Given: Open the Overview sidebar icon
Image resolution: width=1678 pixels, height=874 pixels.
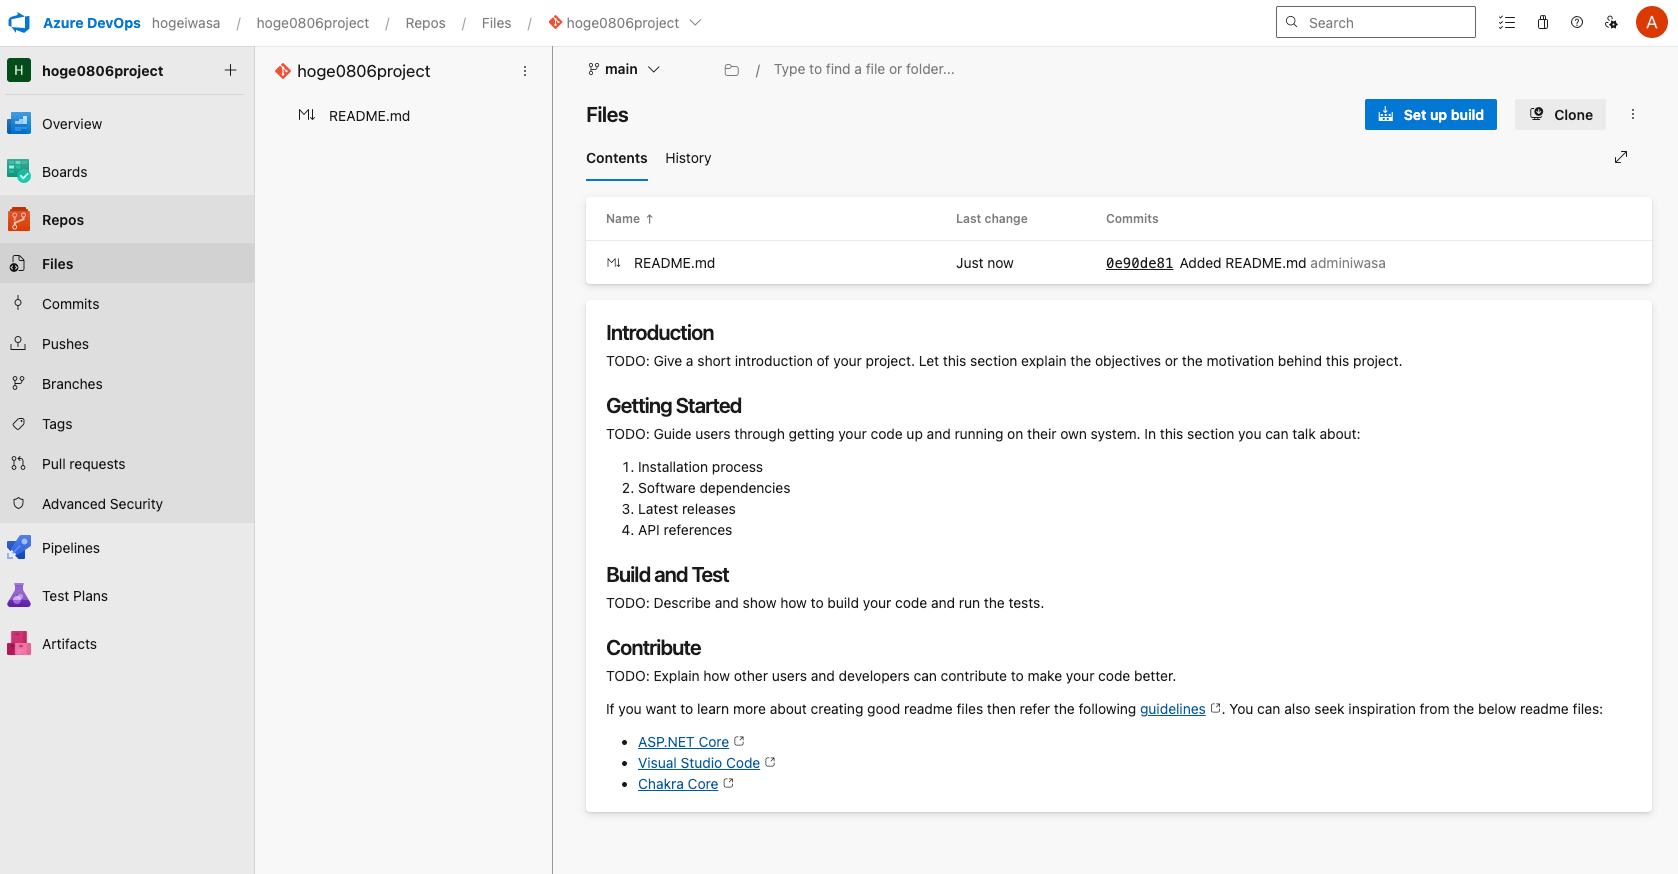Looking at the screenshot, I should coord(19,124).
